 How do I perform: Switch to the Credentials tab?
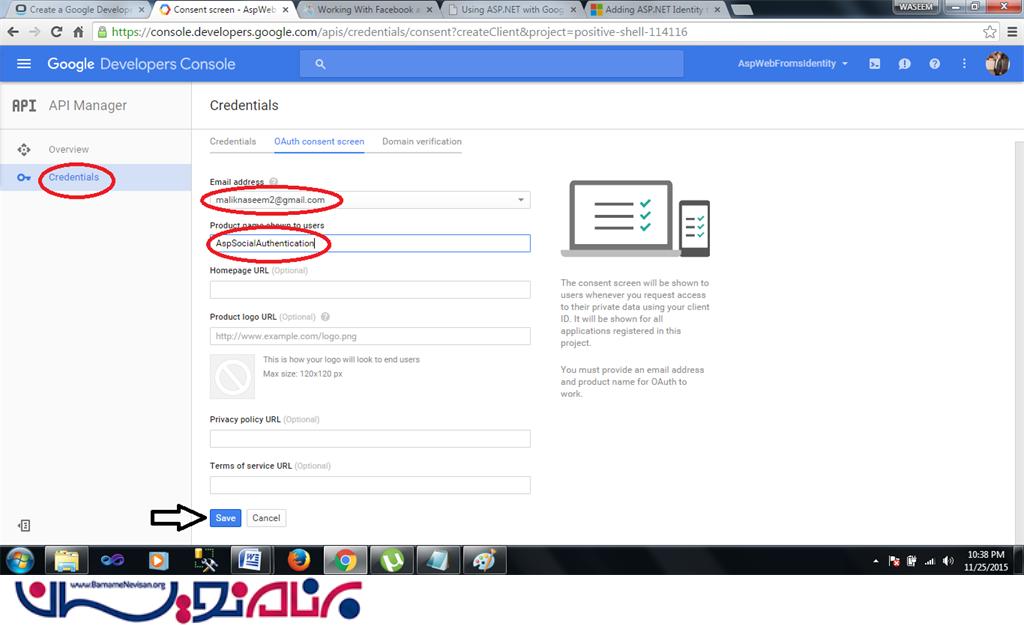click(x=232, y=142)
